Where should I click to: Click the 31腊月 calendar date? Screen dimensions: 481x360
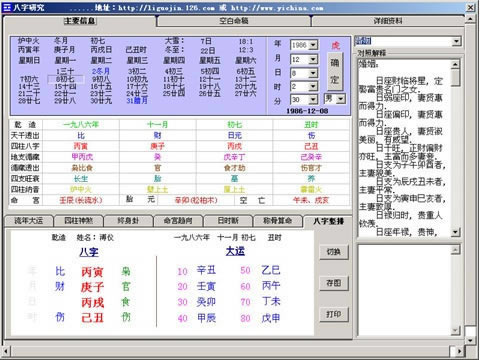pyautogui.click(x=137, y=100)
